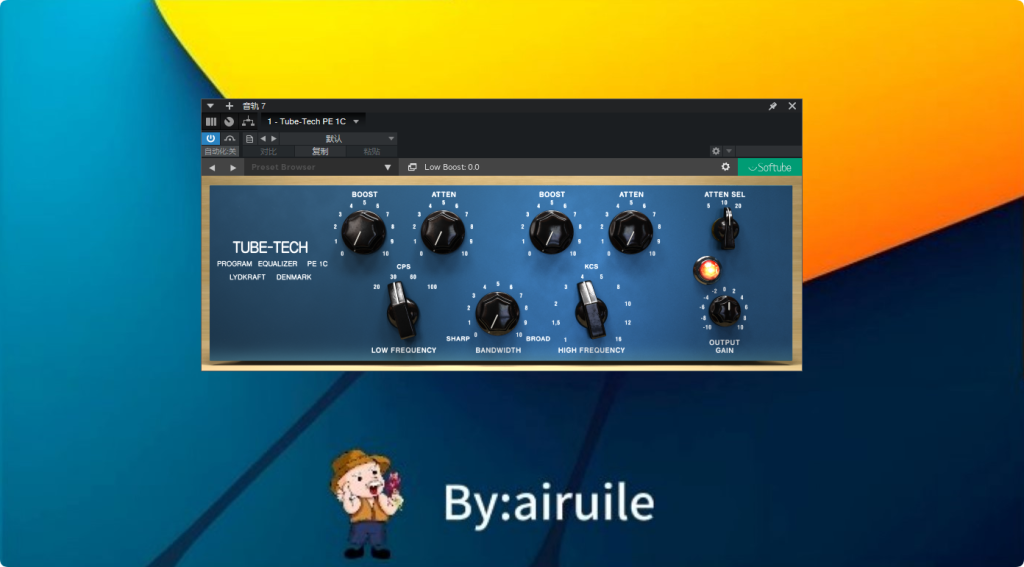The height and width of the screenshot is (567, 1024).
Task: Expand the arrow next to host gear icon
Action: 729,151
